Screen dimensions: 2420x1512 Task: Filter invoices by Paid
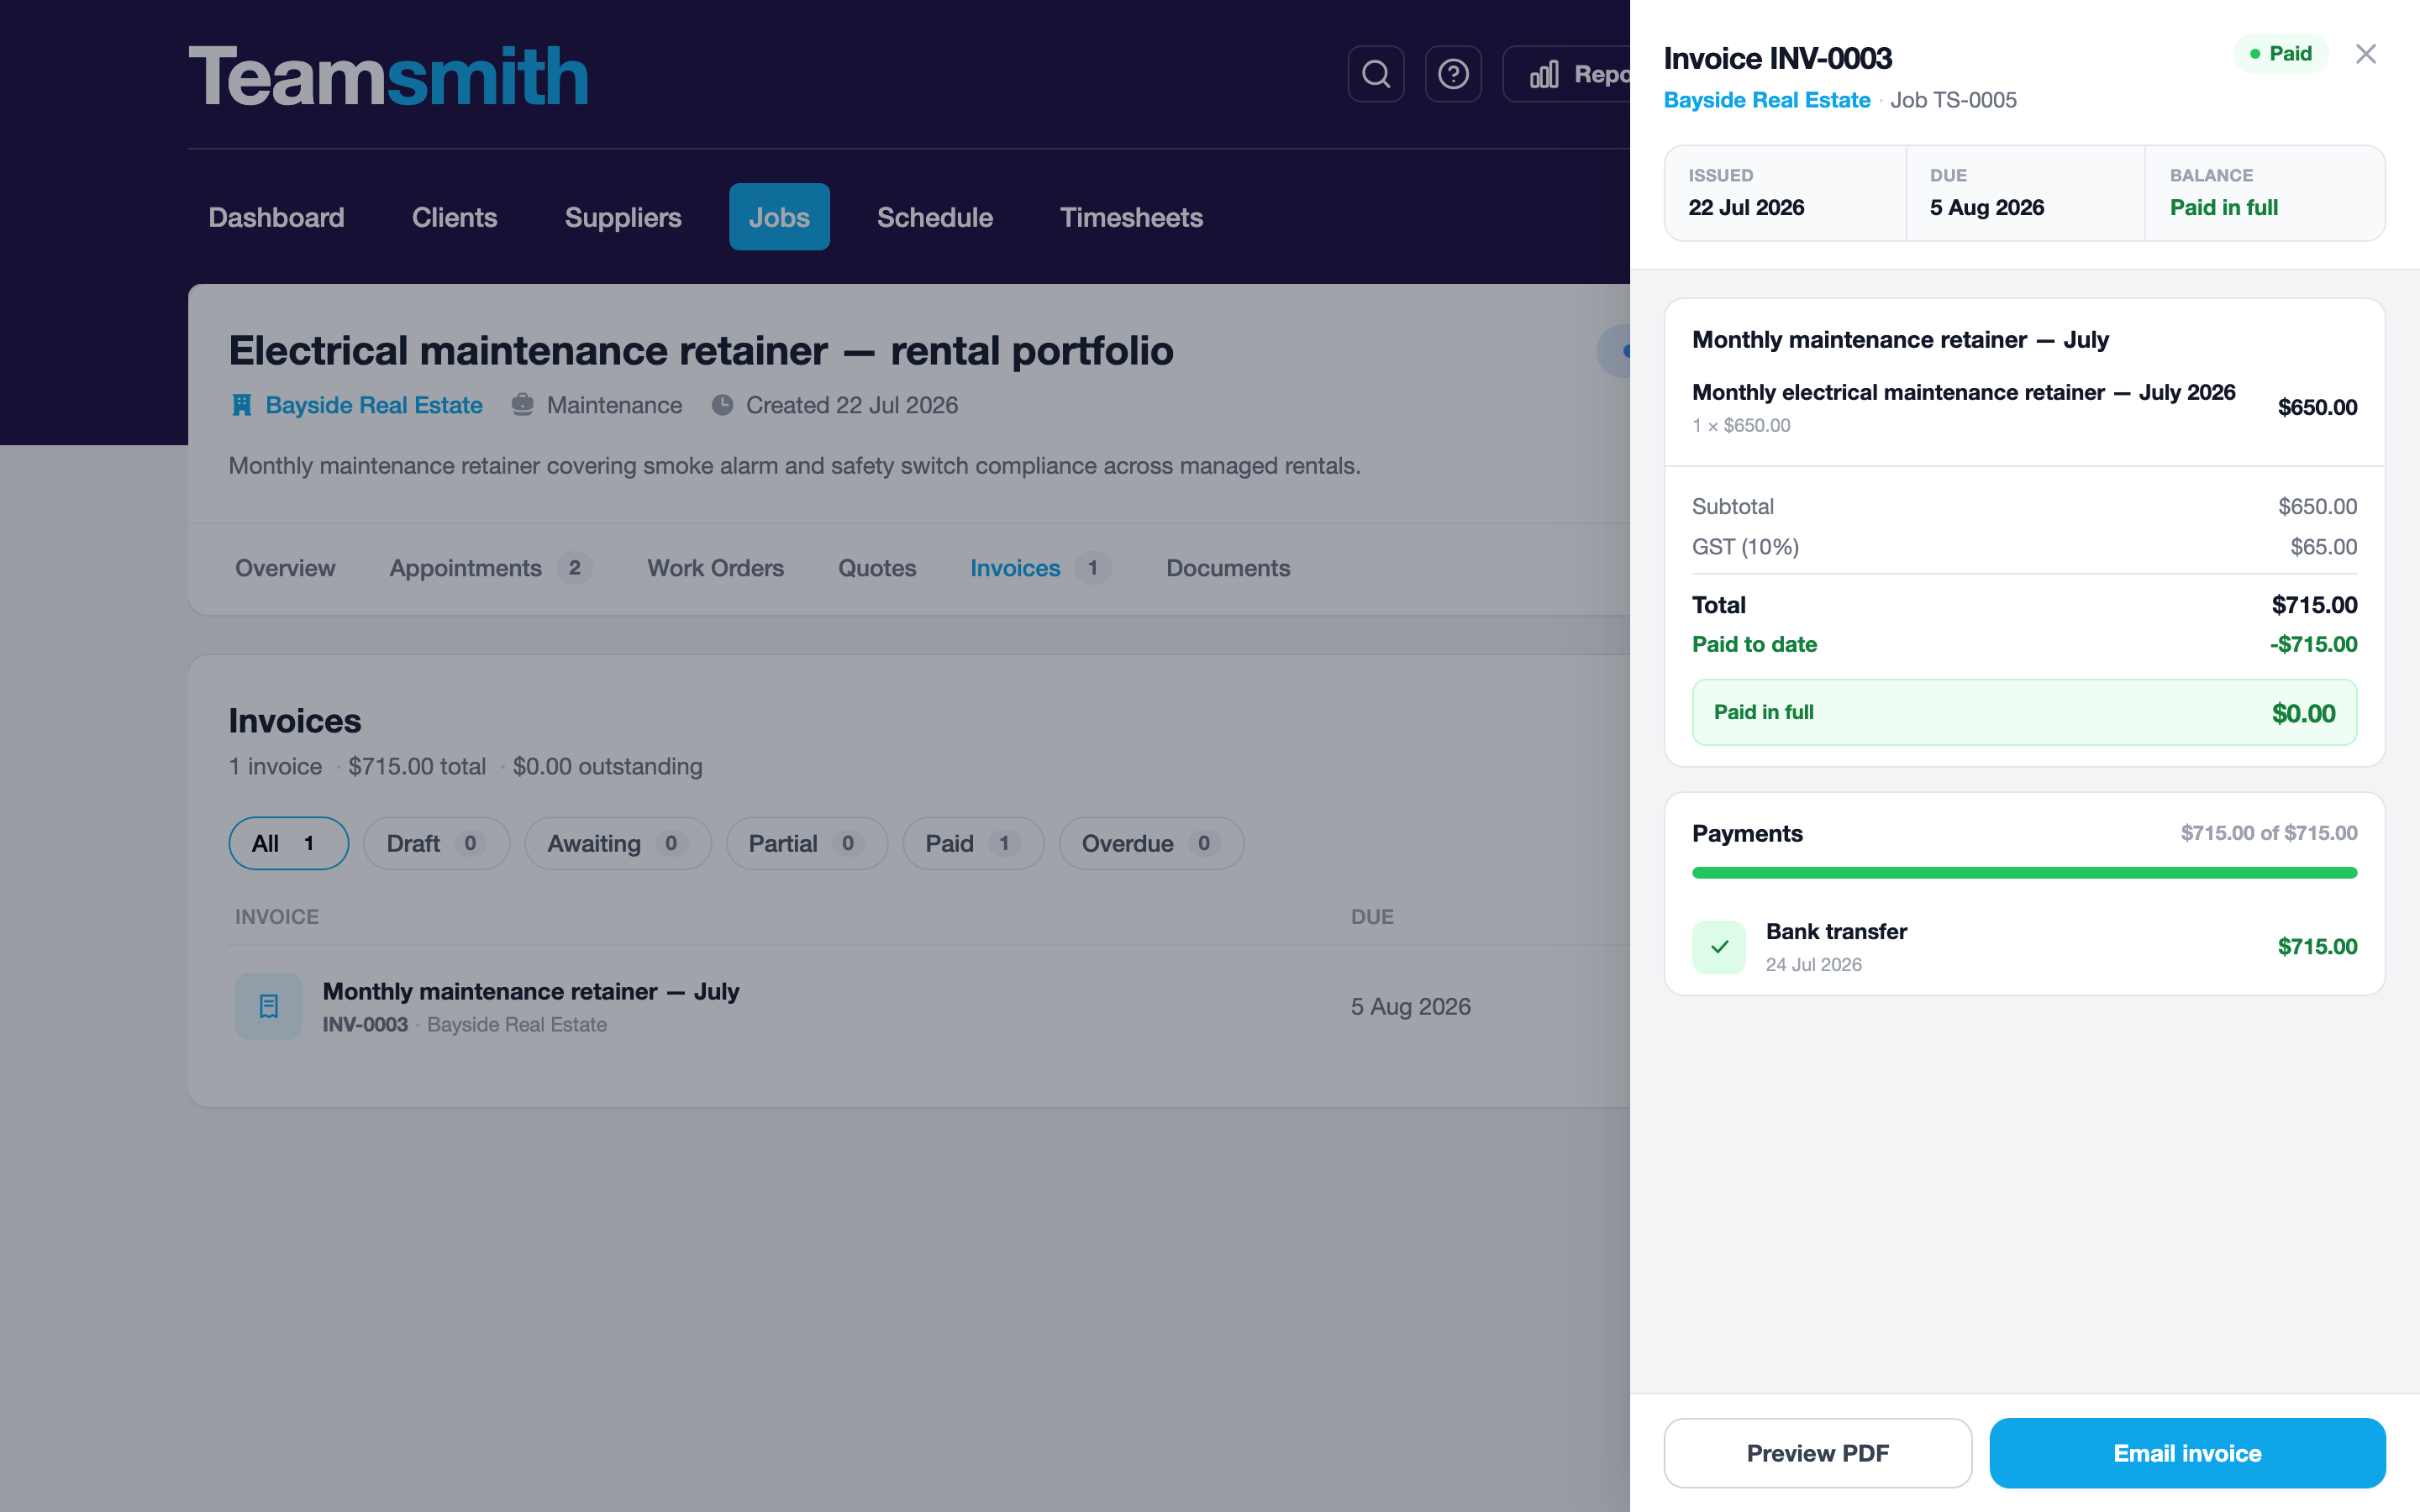coord(973,843)
